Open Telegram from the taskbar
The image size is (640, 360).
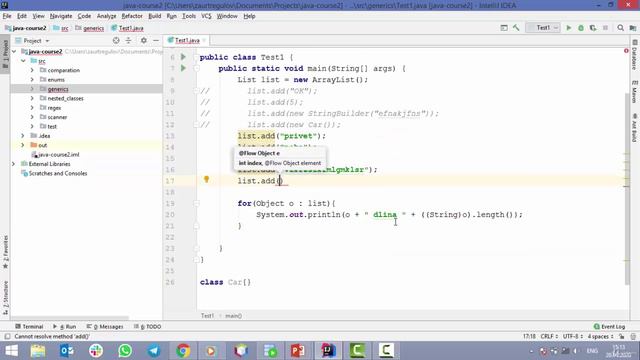pos(154,351)
